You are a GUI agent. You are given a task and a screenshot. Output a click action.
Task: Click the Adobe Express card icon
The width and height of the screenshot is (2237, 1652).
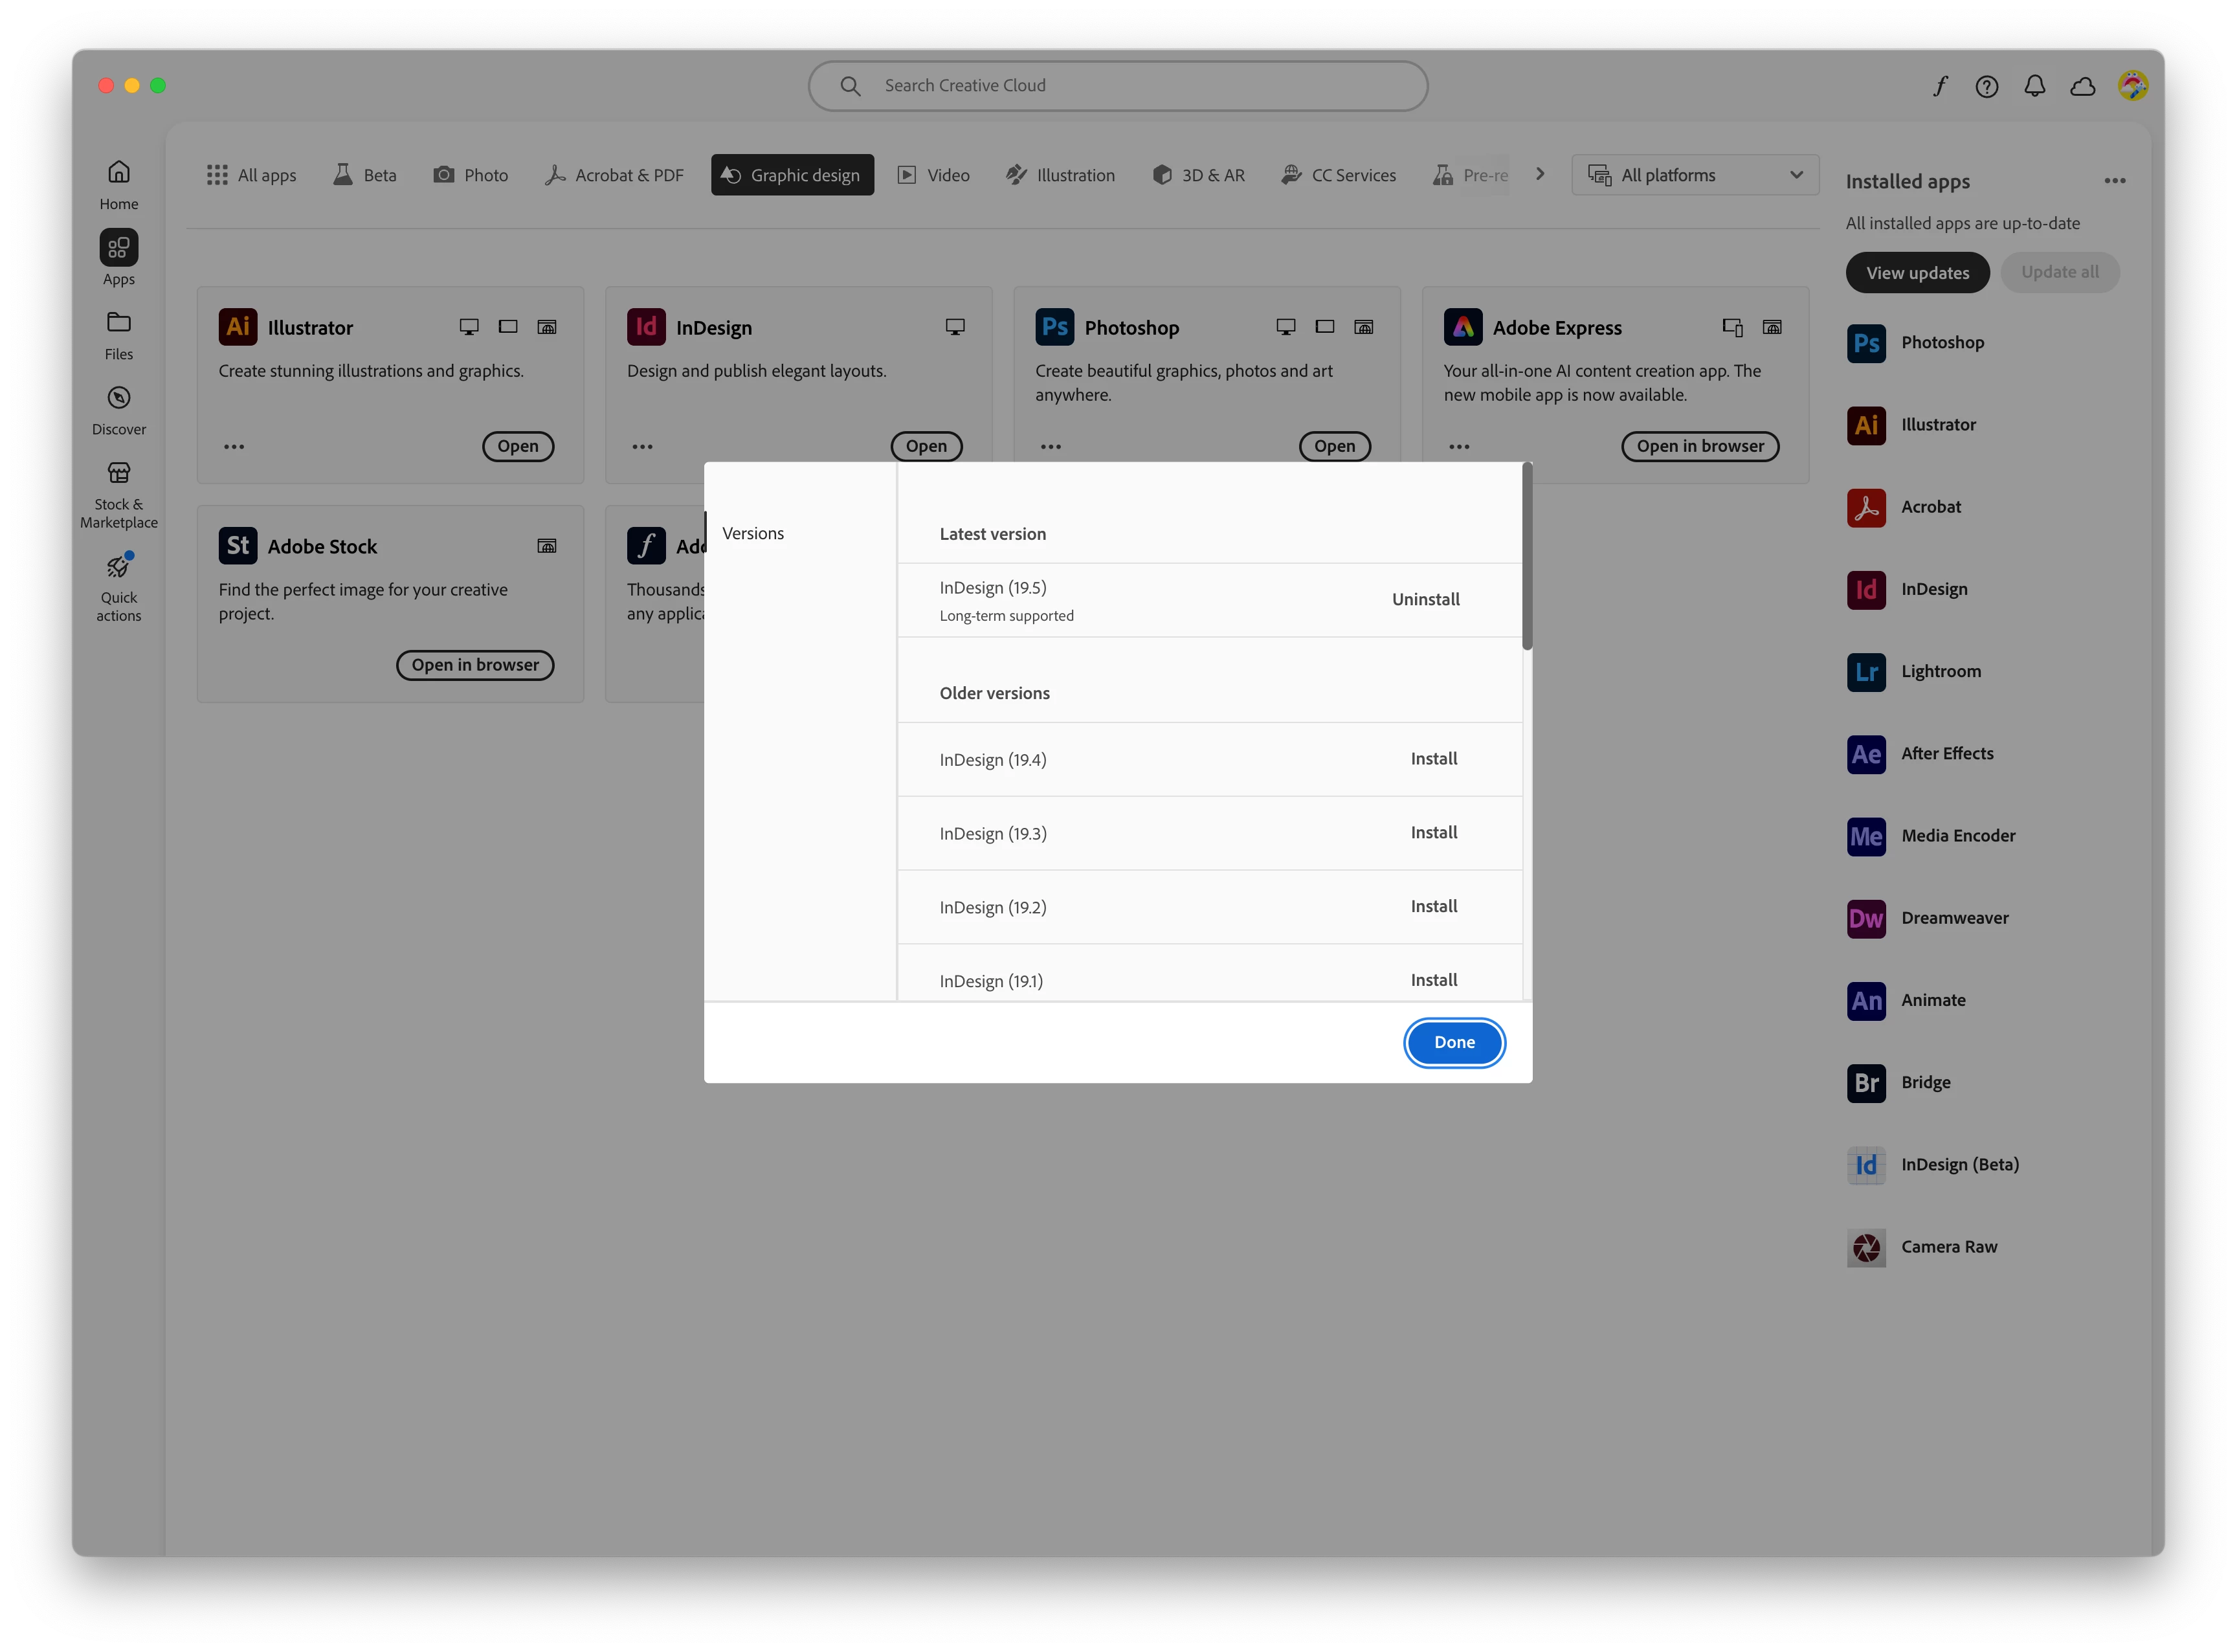[1463, 327]
